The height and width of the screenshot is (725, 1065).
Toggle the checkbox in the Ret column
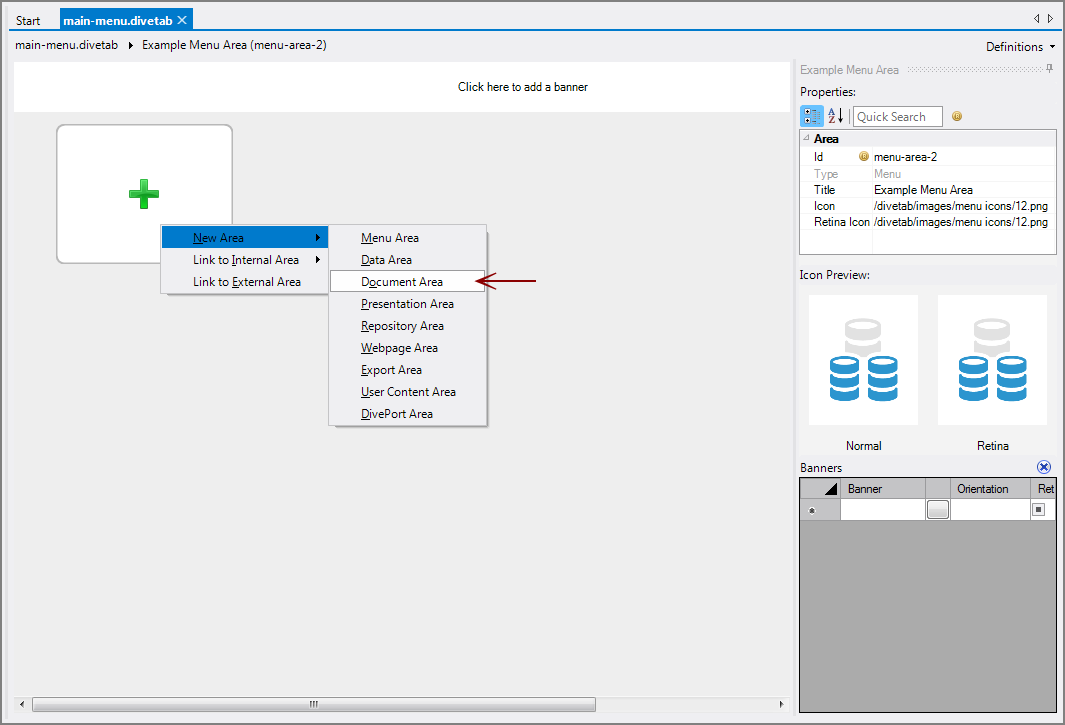(x=1038, y=509)
